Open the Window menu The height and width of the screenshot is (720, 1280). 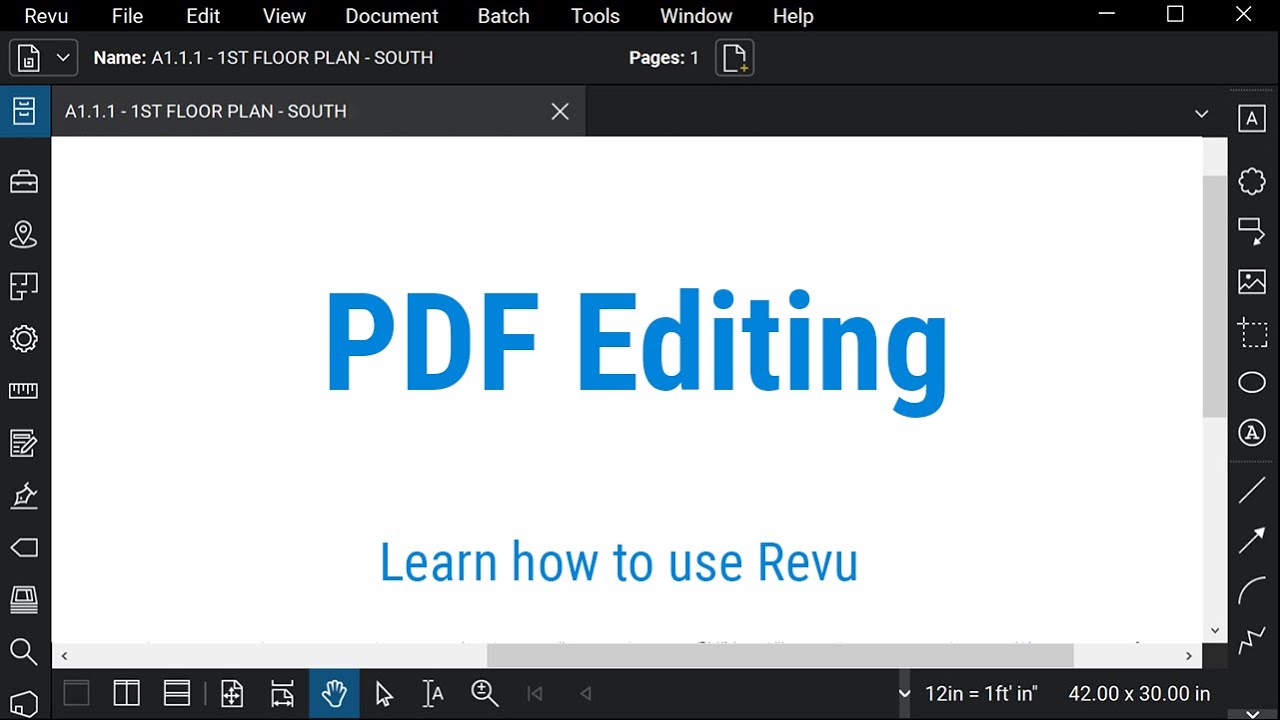coord(696,16)
